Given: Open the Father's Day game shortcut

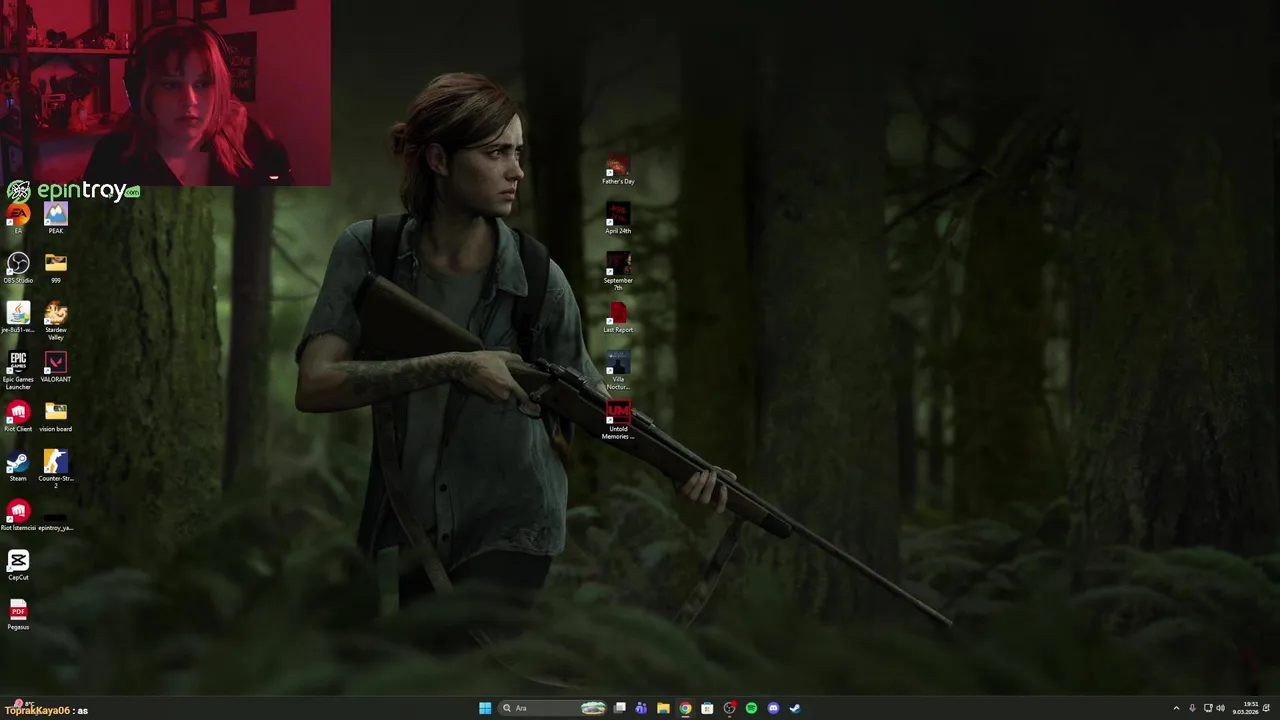Looking at the screenshot, I should tap(618, 169).
